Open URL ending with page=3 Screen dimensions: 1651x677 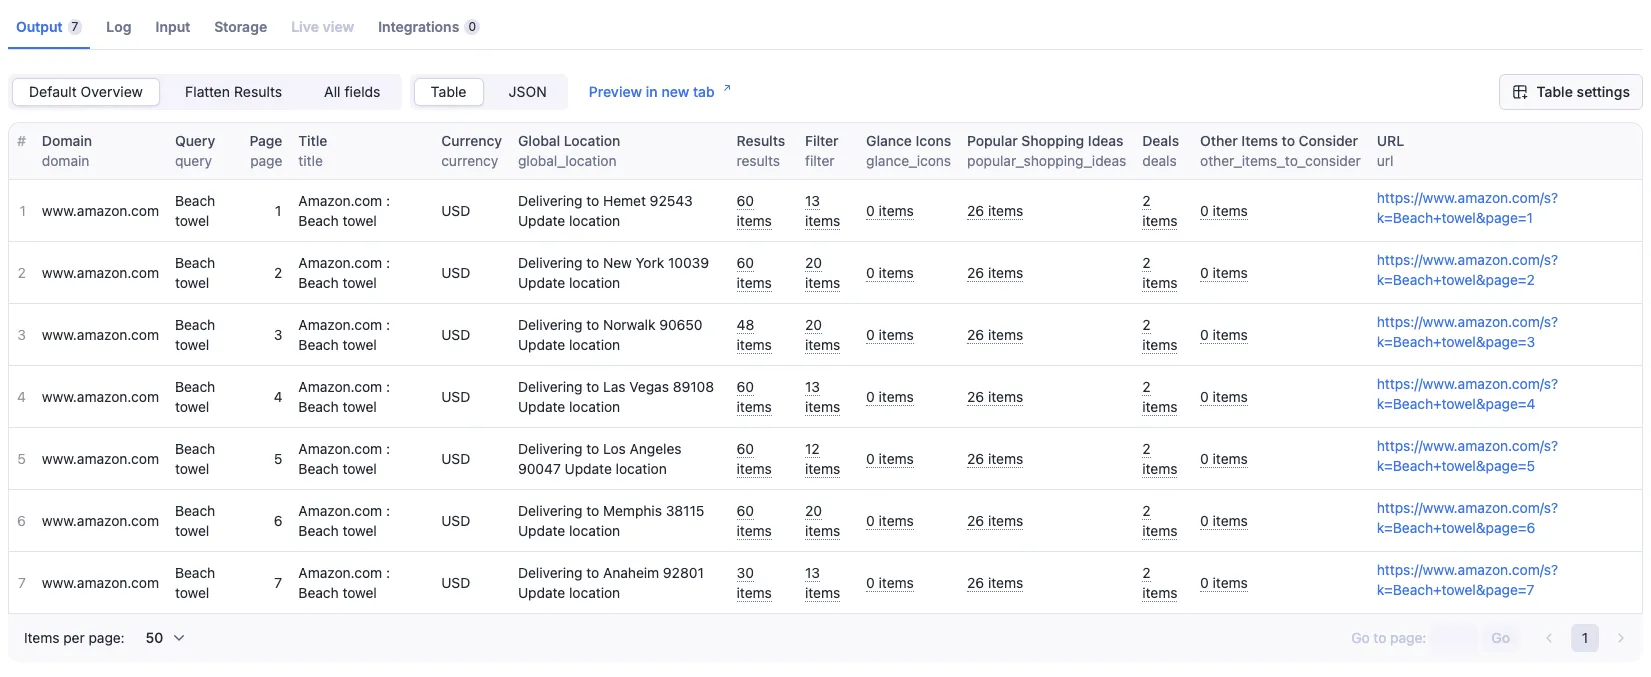tap(1467, 332)
